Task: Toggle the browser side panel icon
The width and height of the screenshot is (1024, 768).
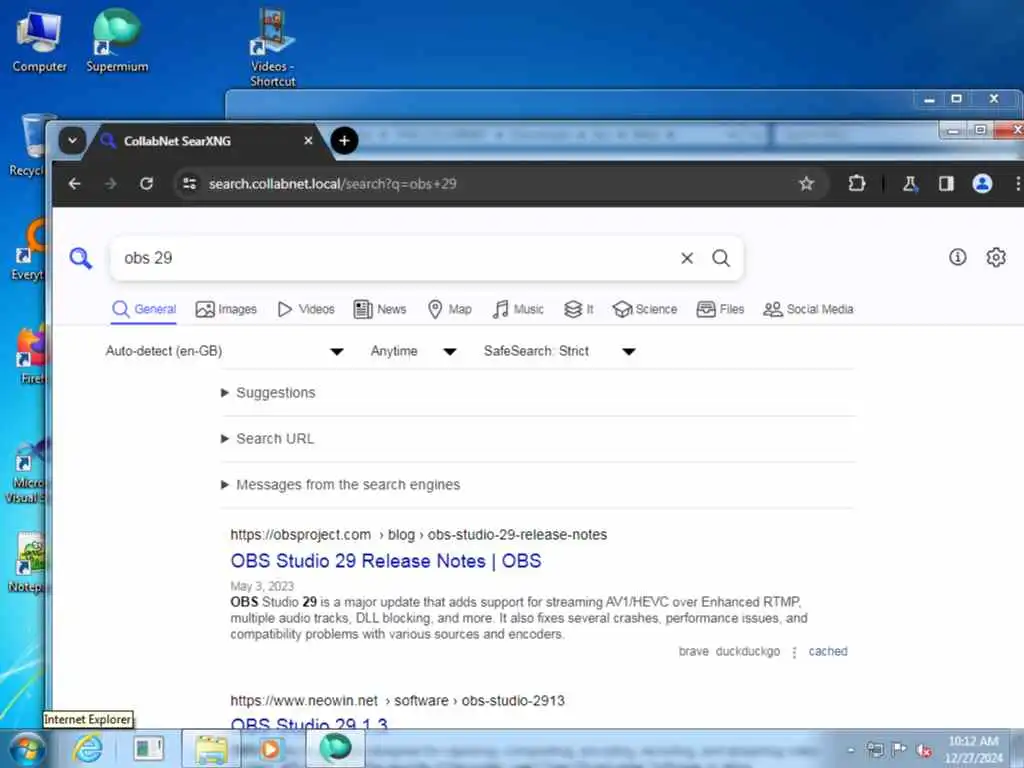Action: click(946, 184)
